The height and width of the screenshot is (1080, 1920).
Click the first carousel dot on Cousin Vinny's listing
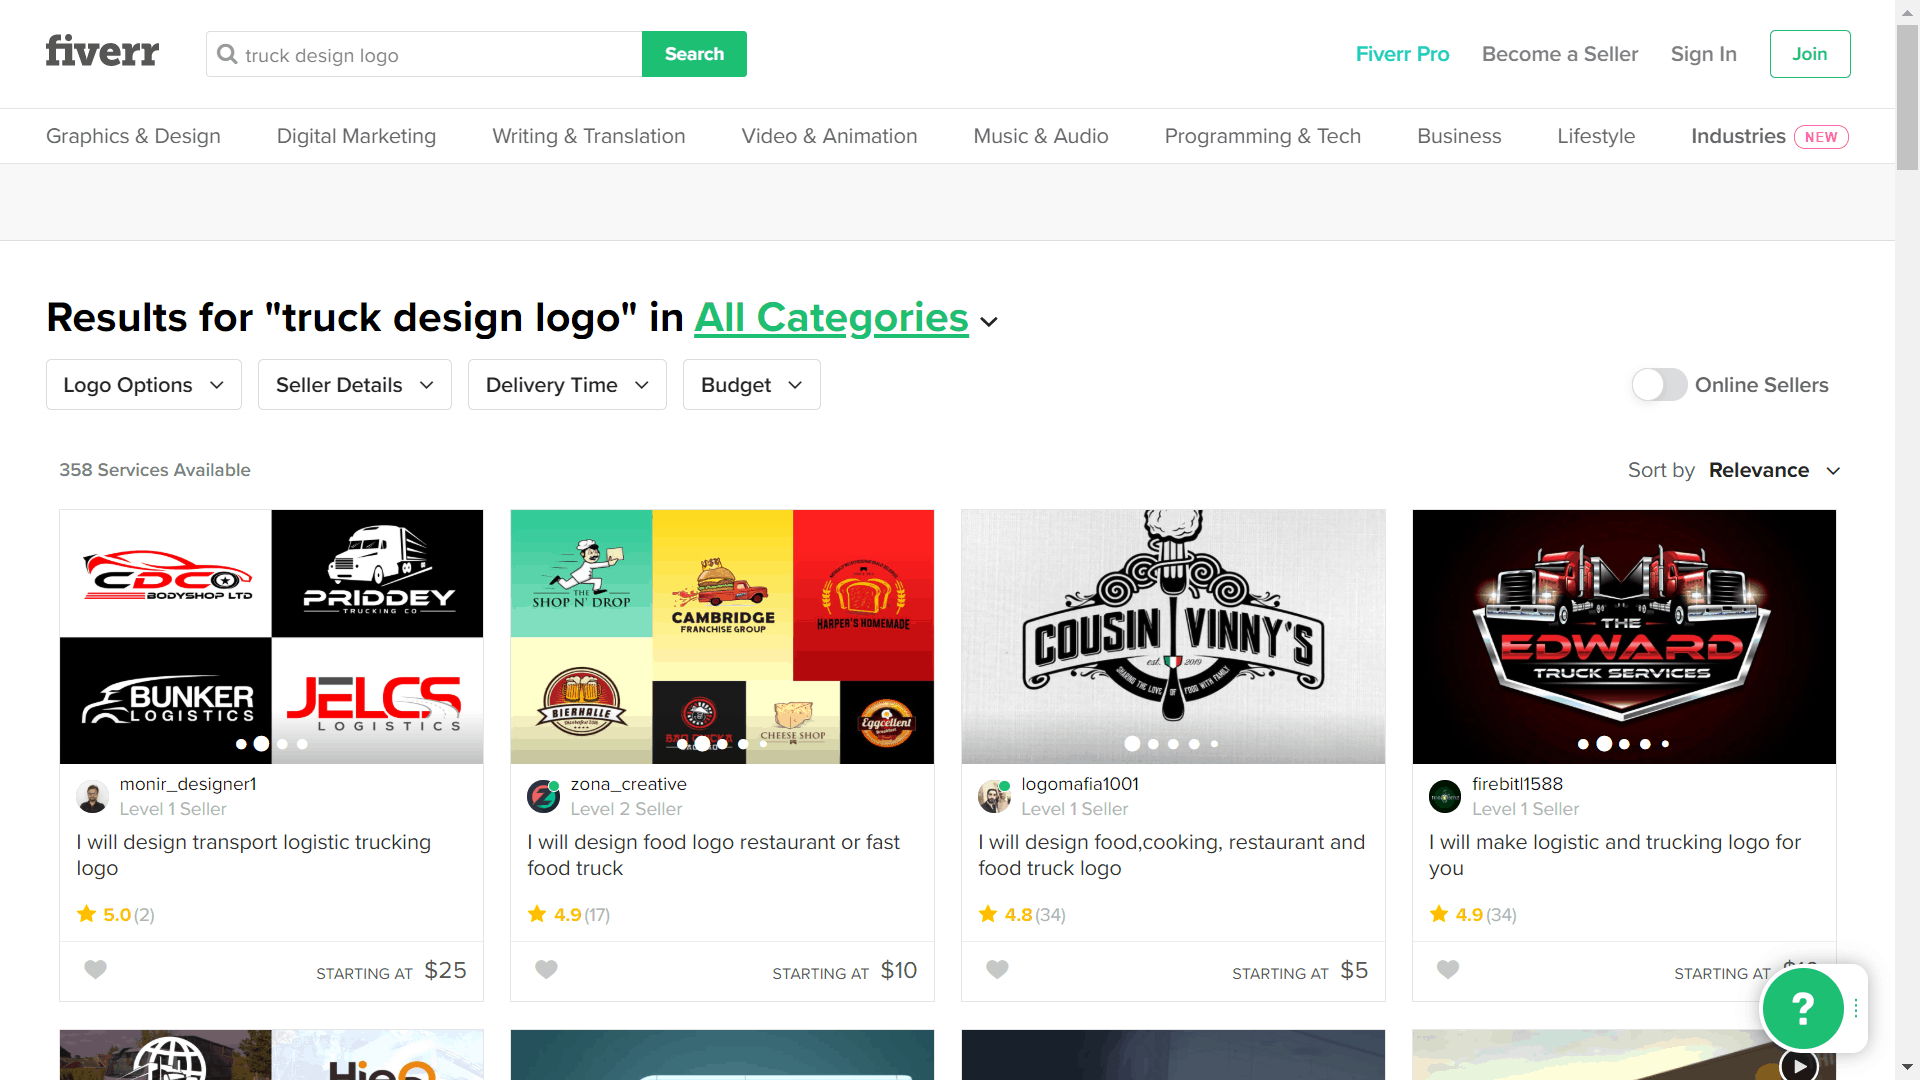[x=1130, y=744]
